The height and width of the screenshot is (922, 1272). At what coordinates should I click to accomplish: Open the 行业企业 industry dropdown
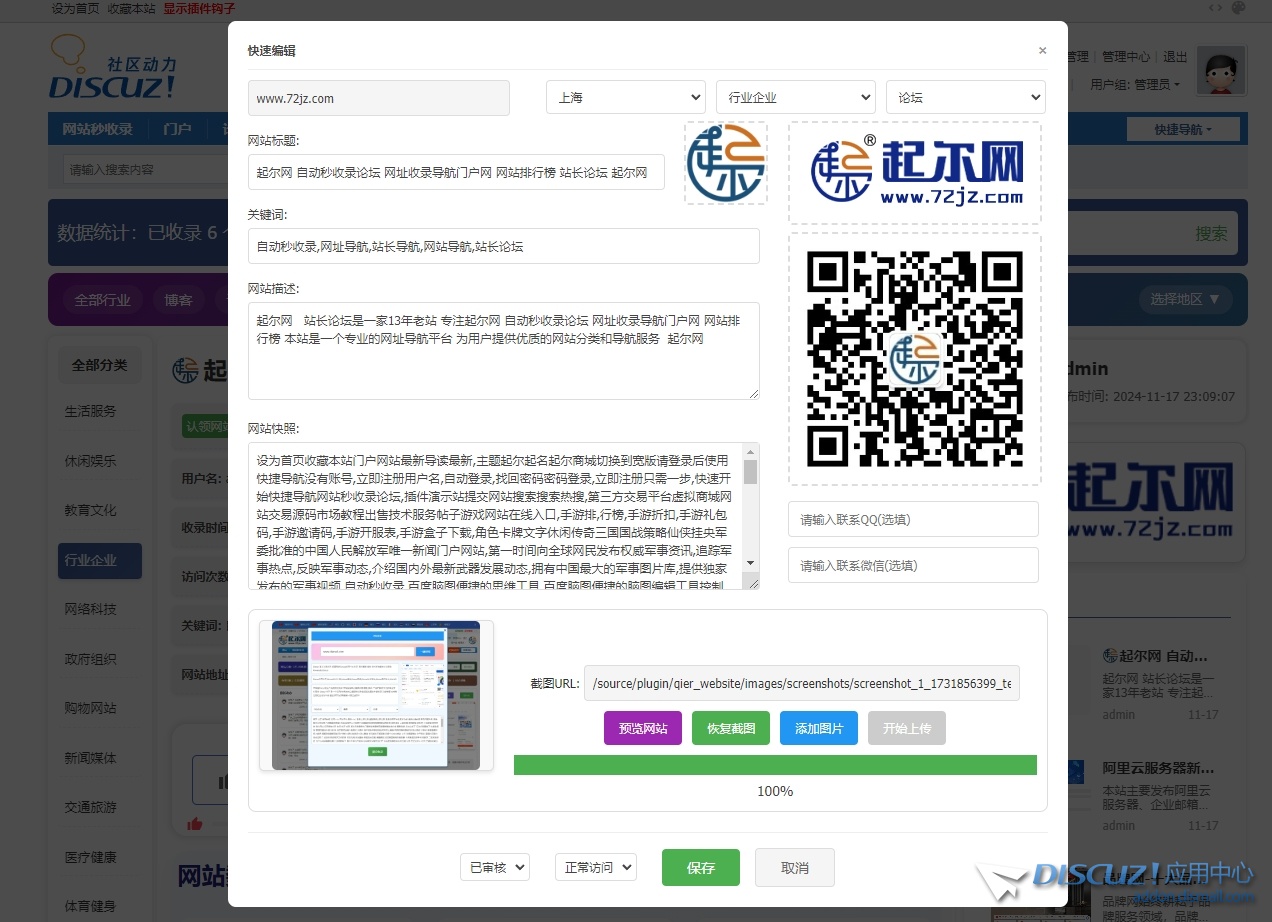click(x=795, y=97)
